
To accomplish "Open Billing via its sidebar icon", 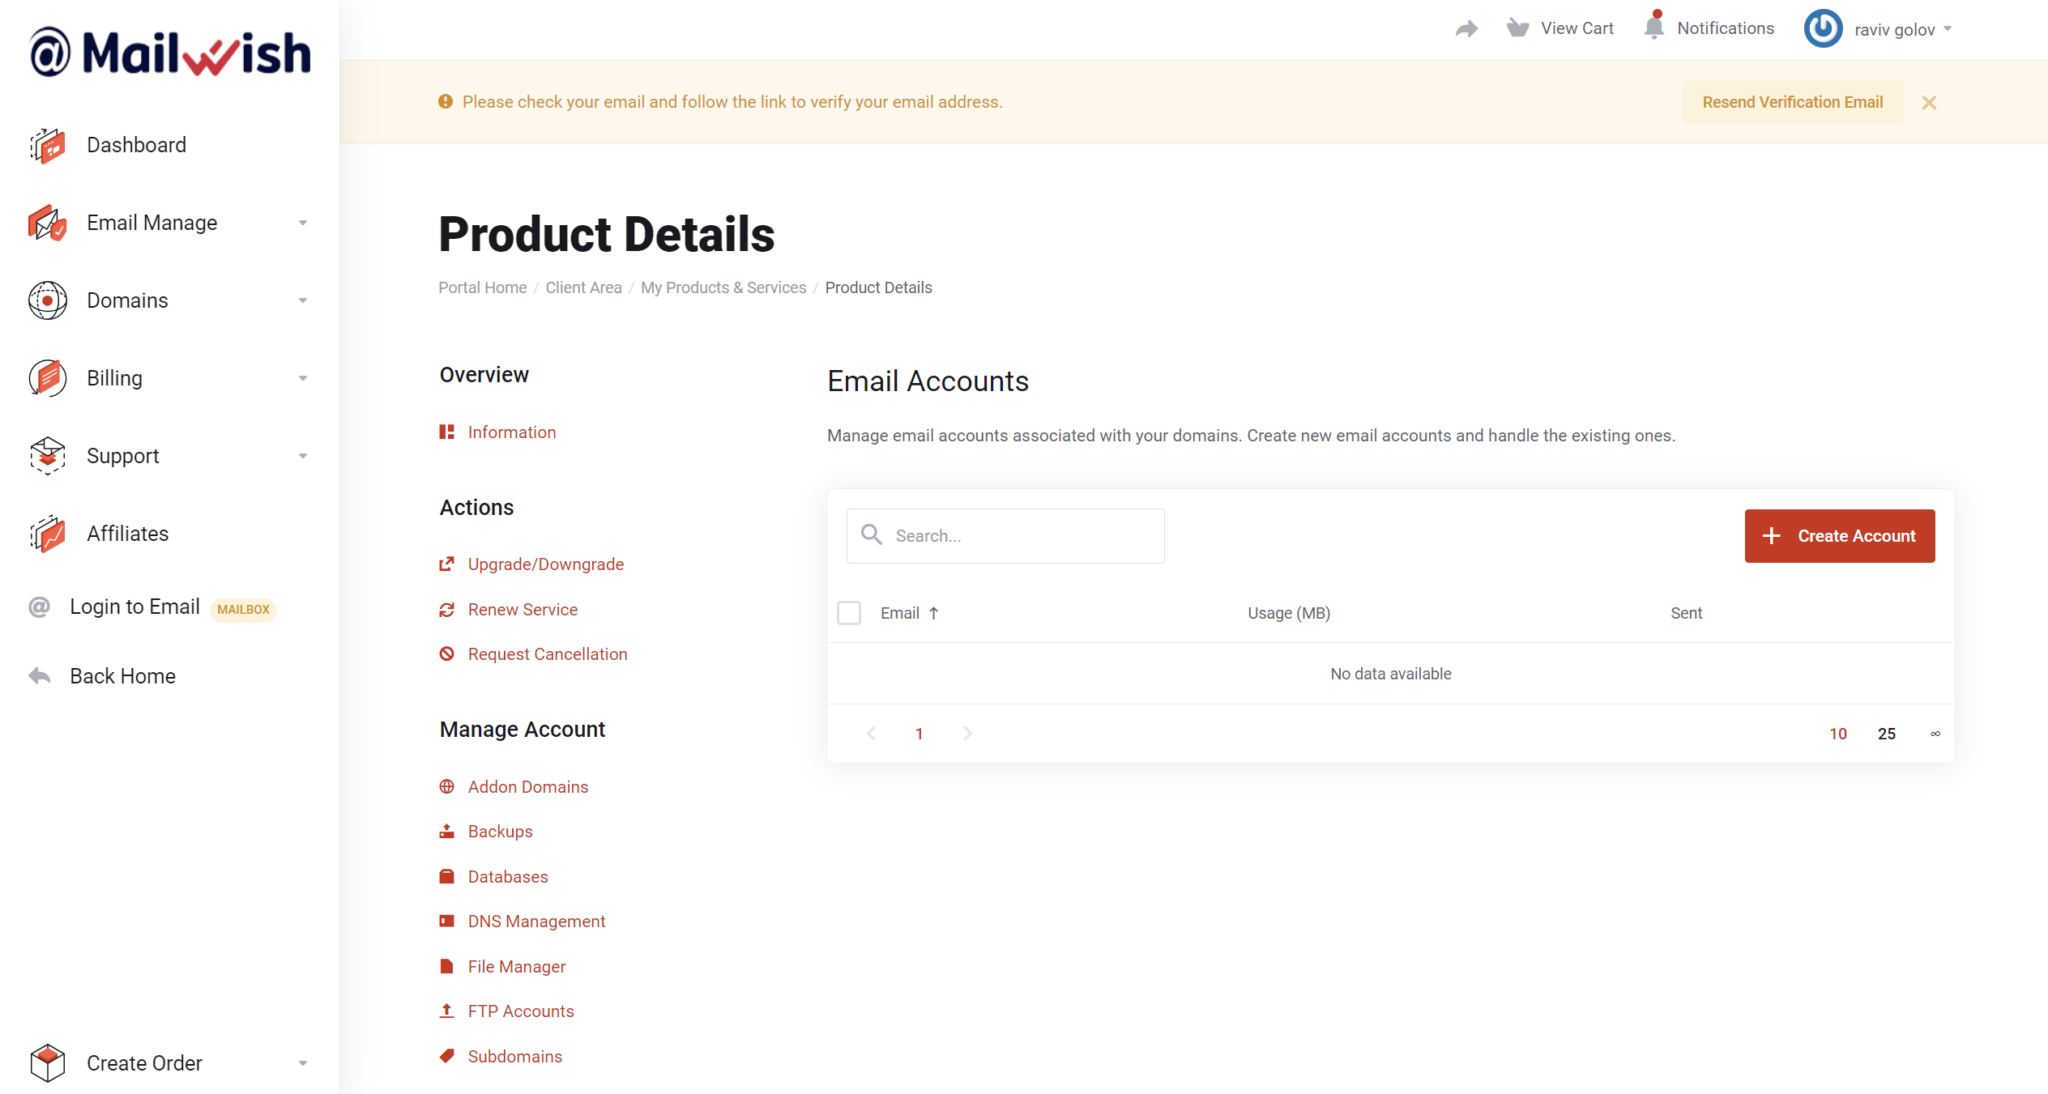I will (x=47, y=378).
